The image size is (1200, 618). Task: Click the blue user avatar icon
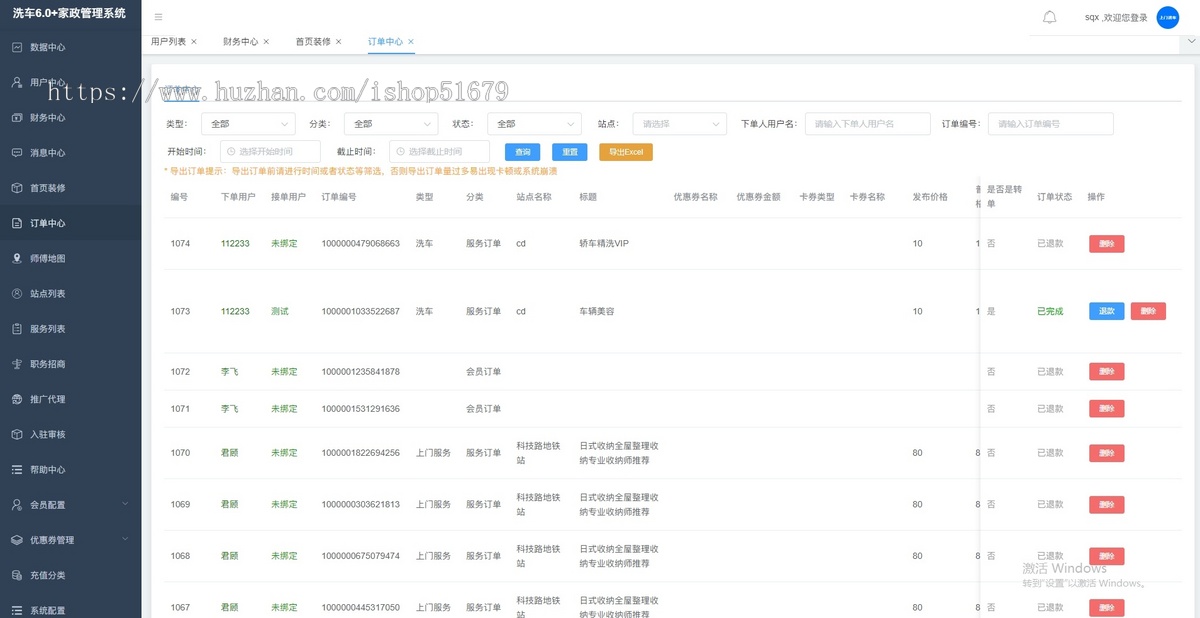[x=1167, y=18]
